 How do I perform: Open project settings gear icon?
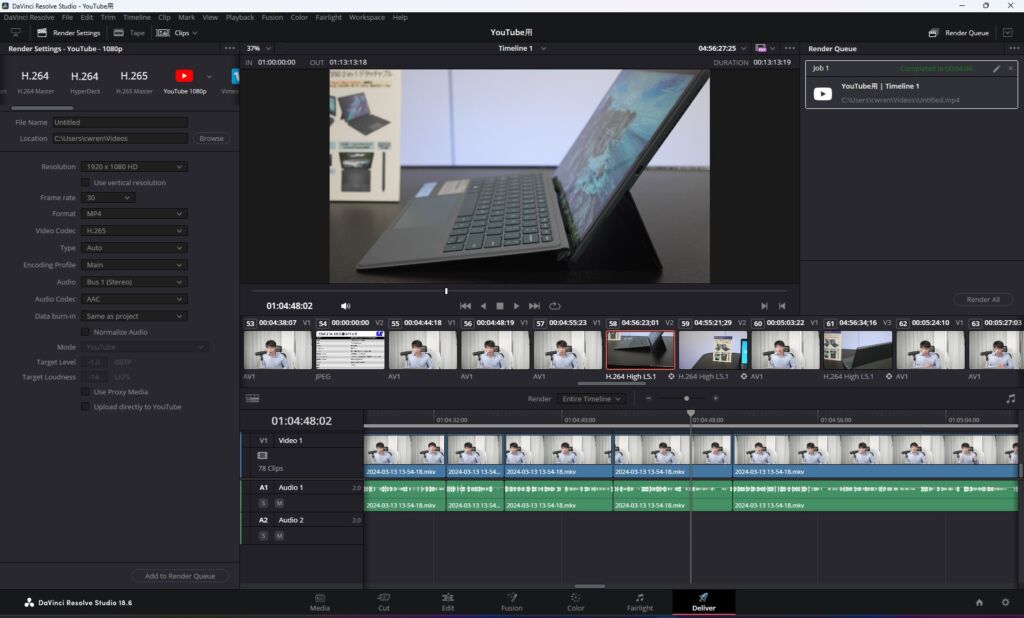[1006, 602]
